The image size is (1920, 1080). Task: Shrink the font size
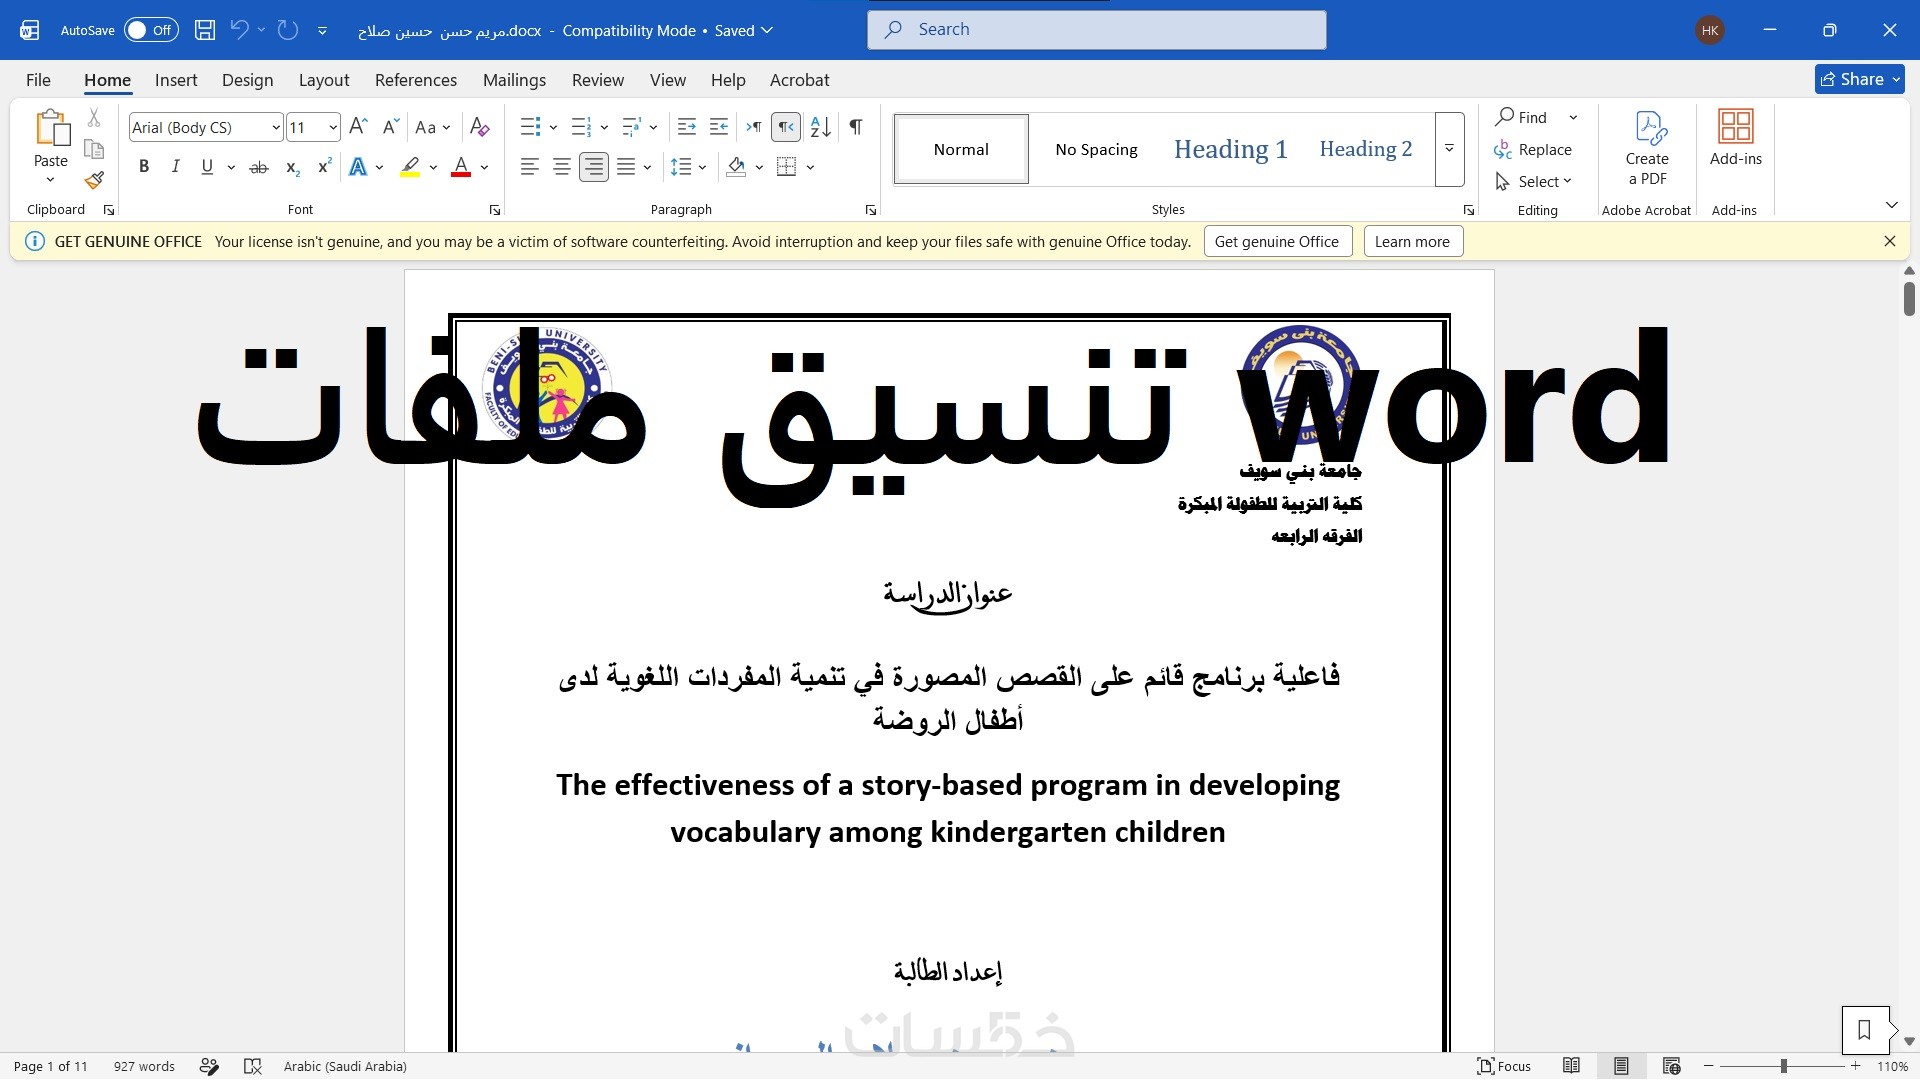390,127
